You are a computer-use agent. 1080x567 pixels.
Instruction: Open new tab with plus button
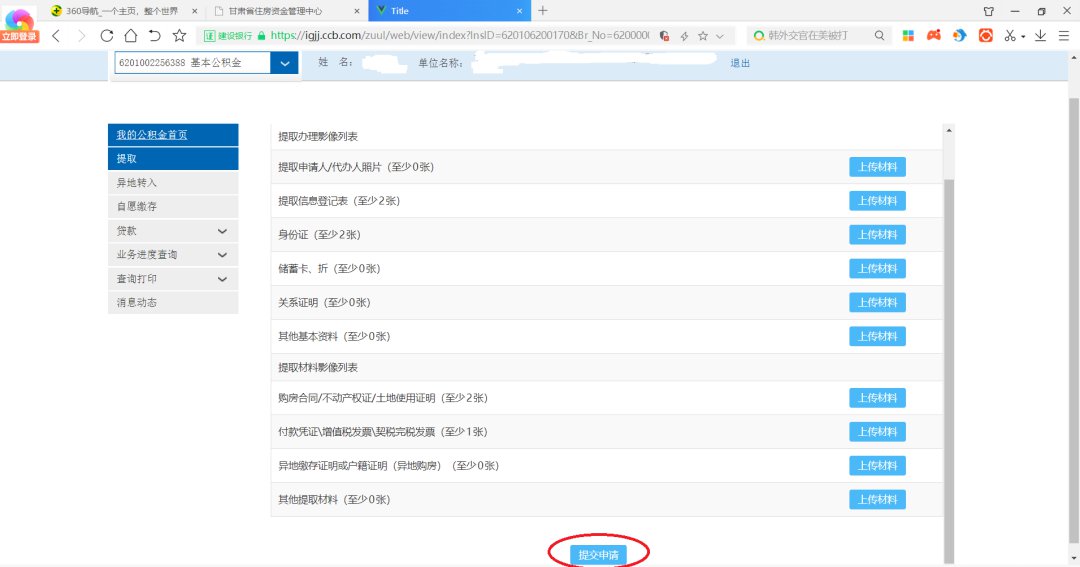click(x=543, y=11)
